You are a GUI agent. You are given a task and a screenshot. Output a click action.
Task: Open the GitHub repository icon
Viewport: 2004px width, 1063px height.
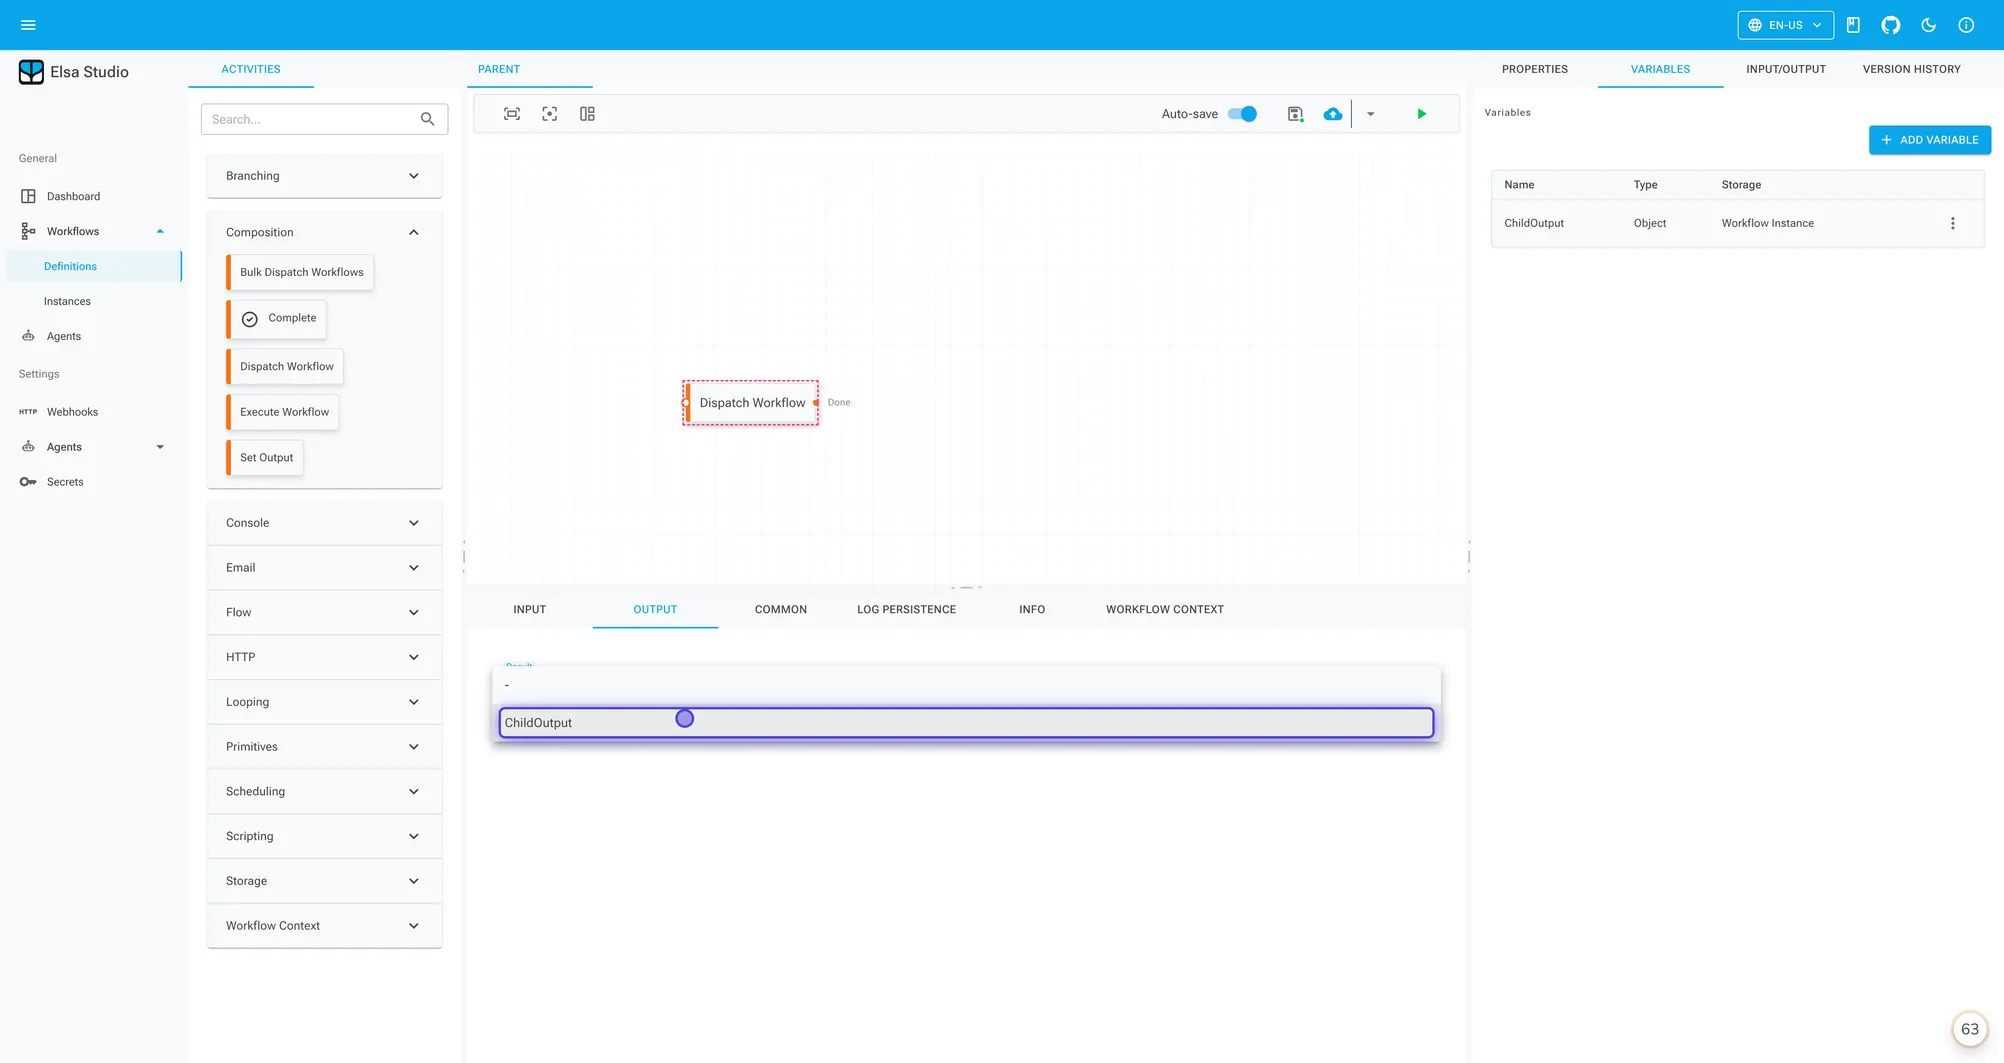tap(1890, 25)
